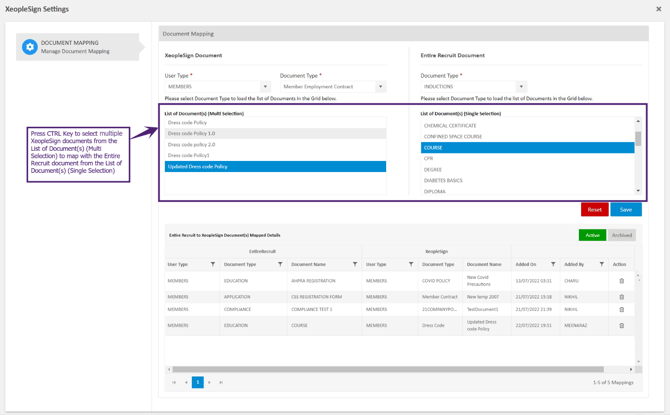Viewport: 670px width, 415px height.
Task: Select CPR in the recruit document list
Action: pos(528,159)
